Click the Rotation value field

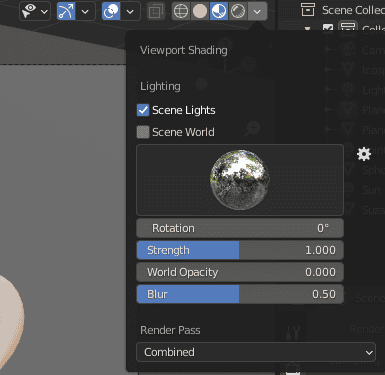[240, 228]
